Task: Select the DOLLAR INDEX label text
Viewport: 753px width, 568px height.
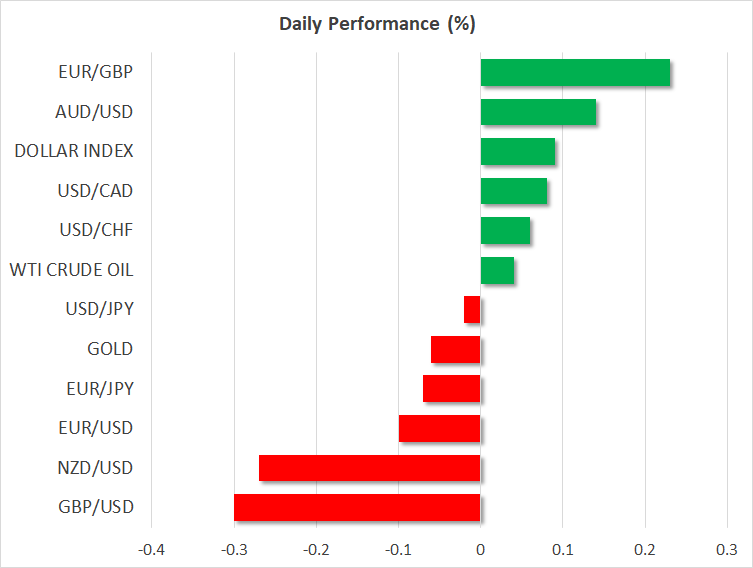Action: point(75,152)
